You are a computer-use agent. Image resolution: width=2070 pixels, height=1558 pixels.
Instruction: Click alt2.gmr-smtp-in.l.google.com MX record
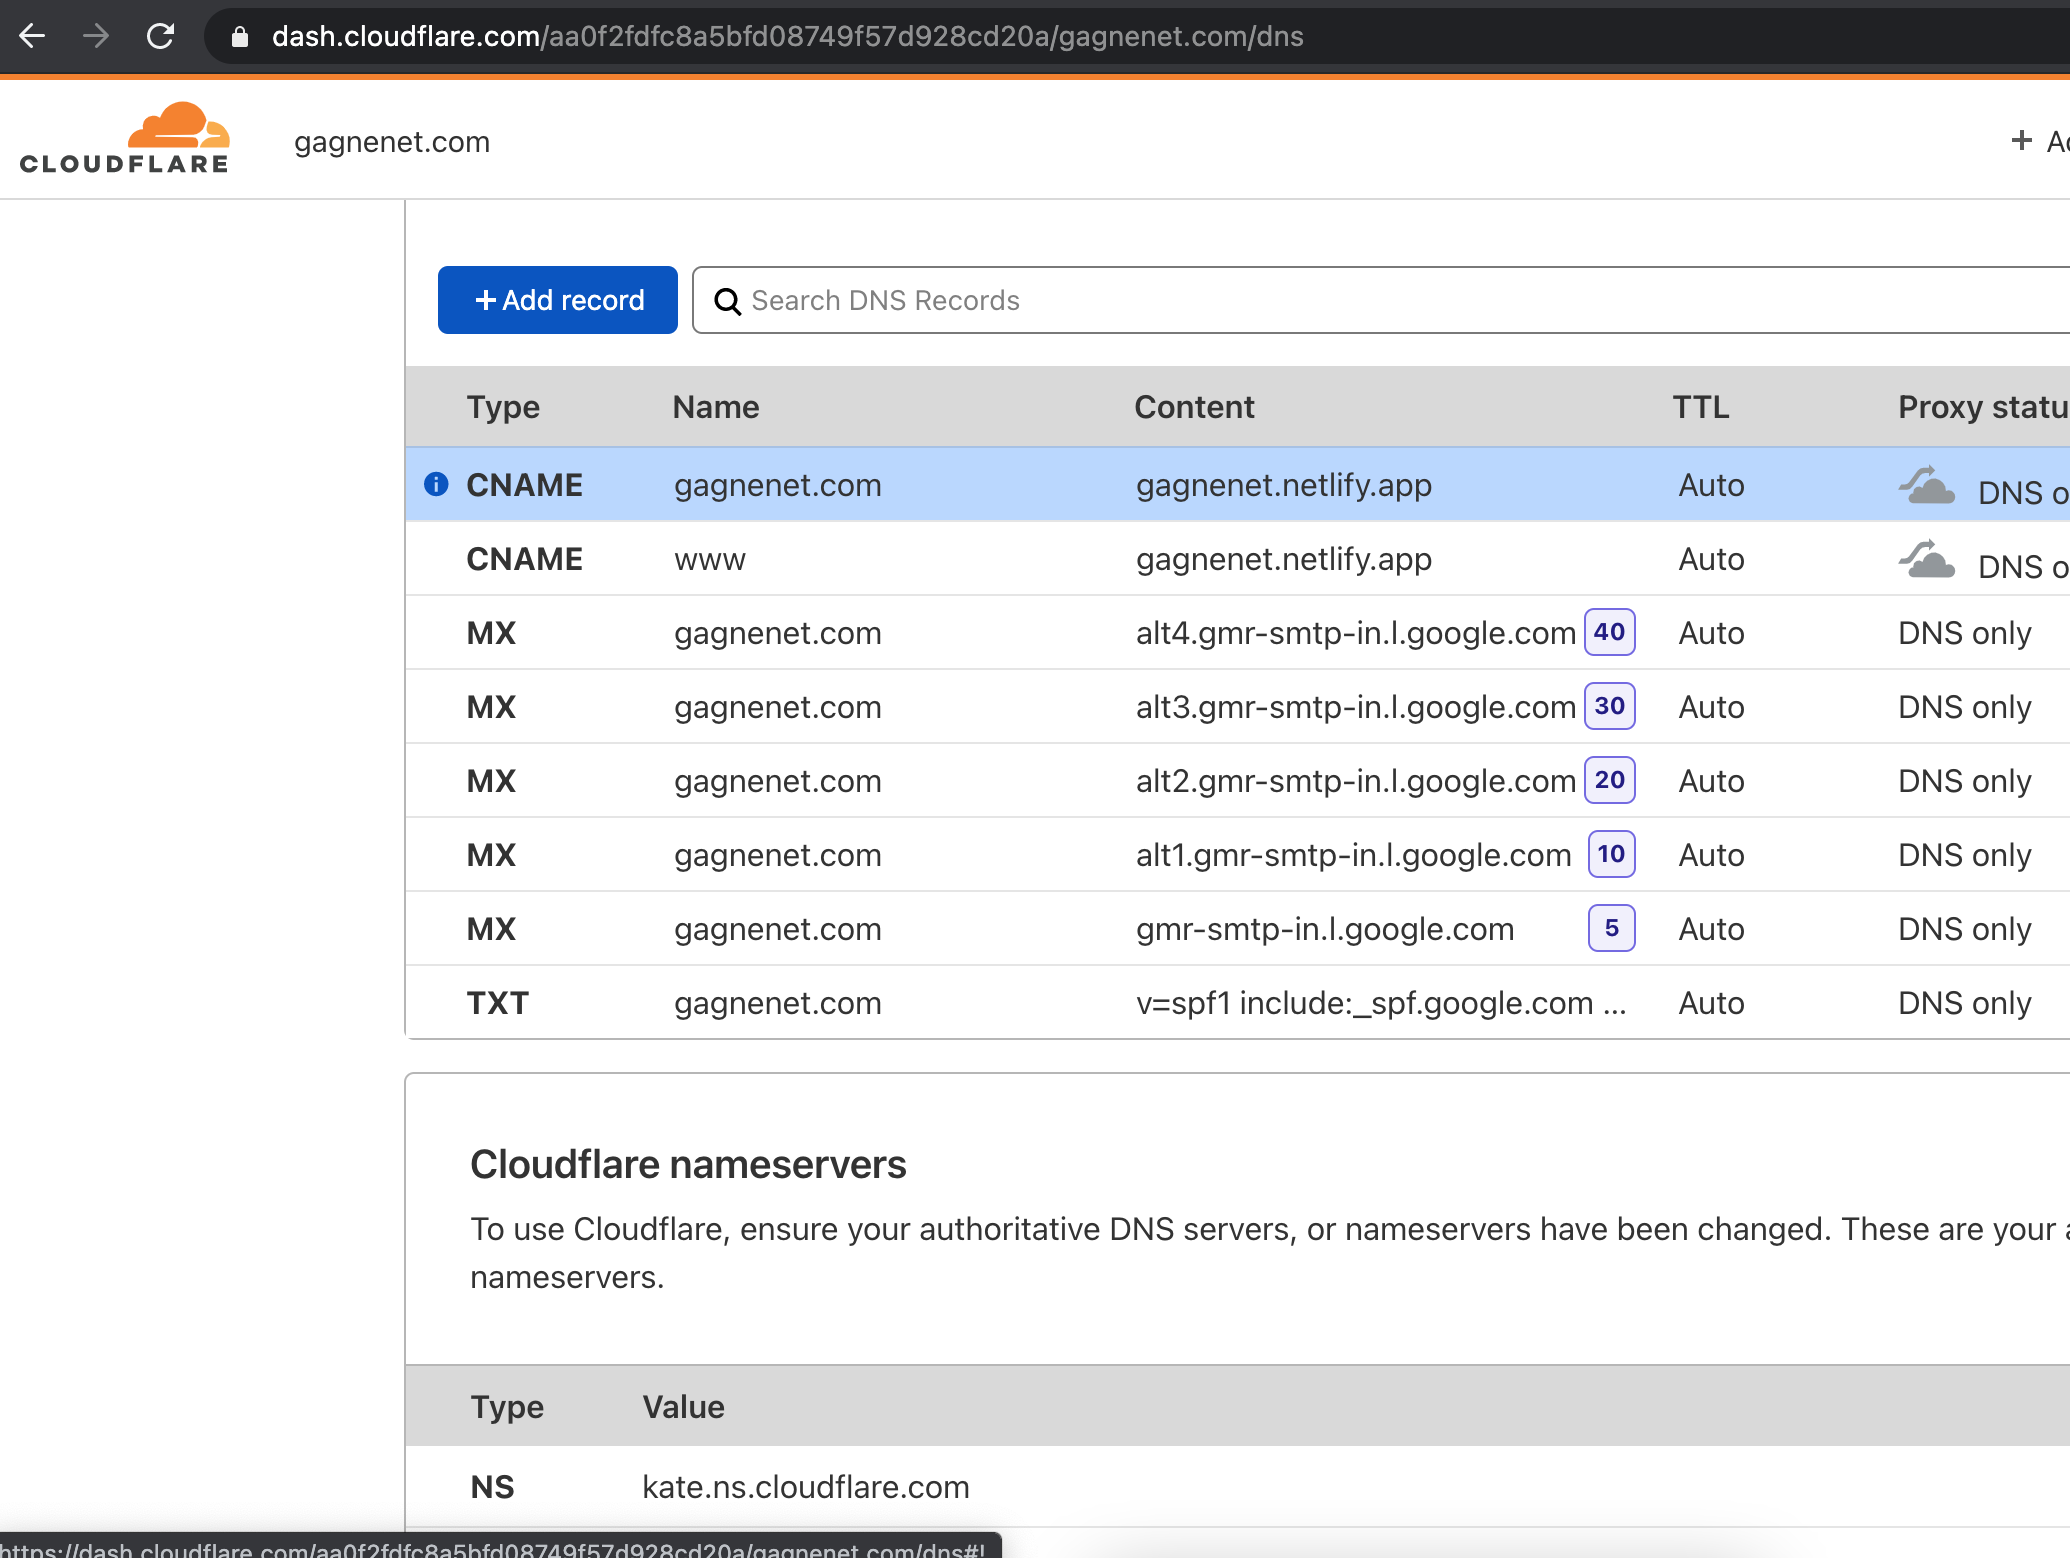tap(1356, 781)
